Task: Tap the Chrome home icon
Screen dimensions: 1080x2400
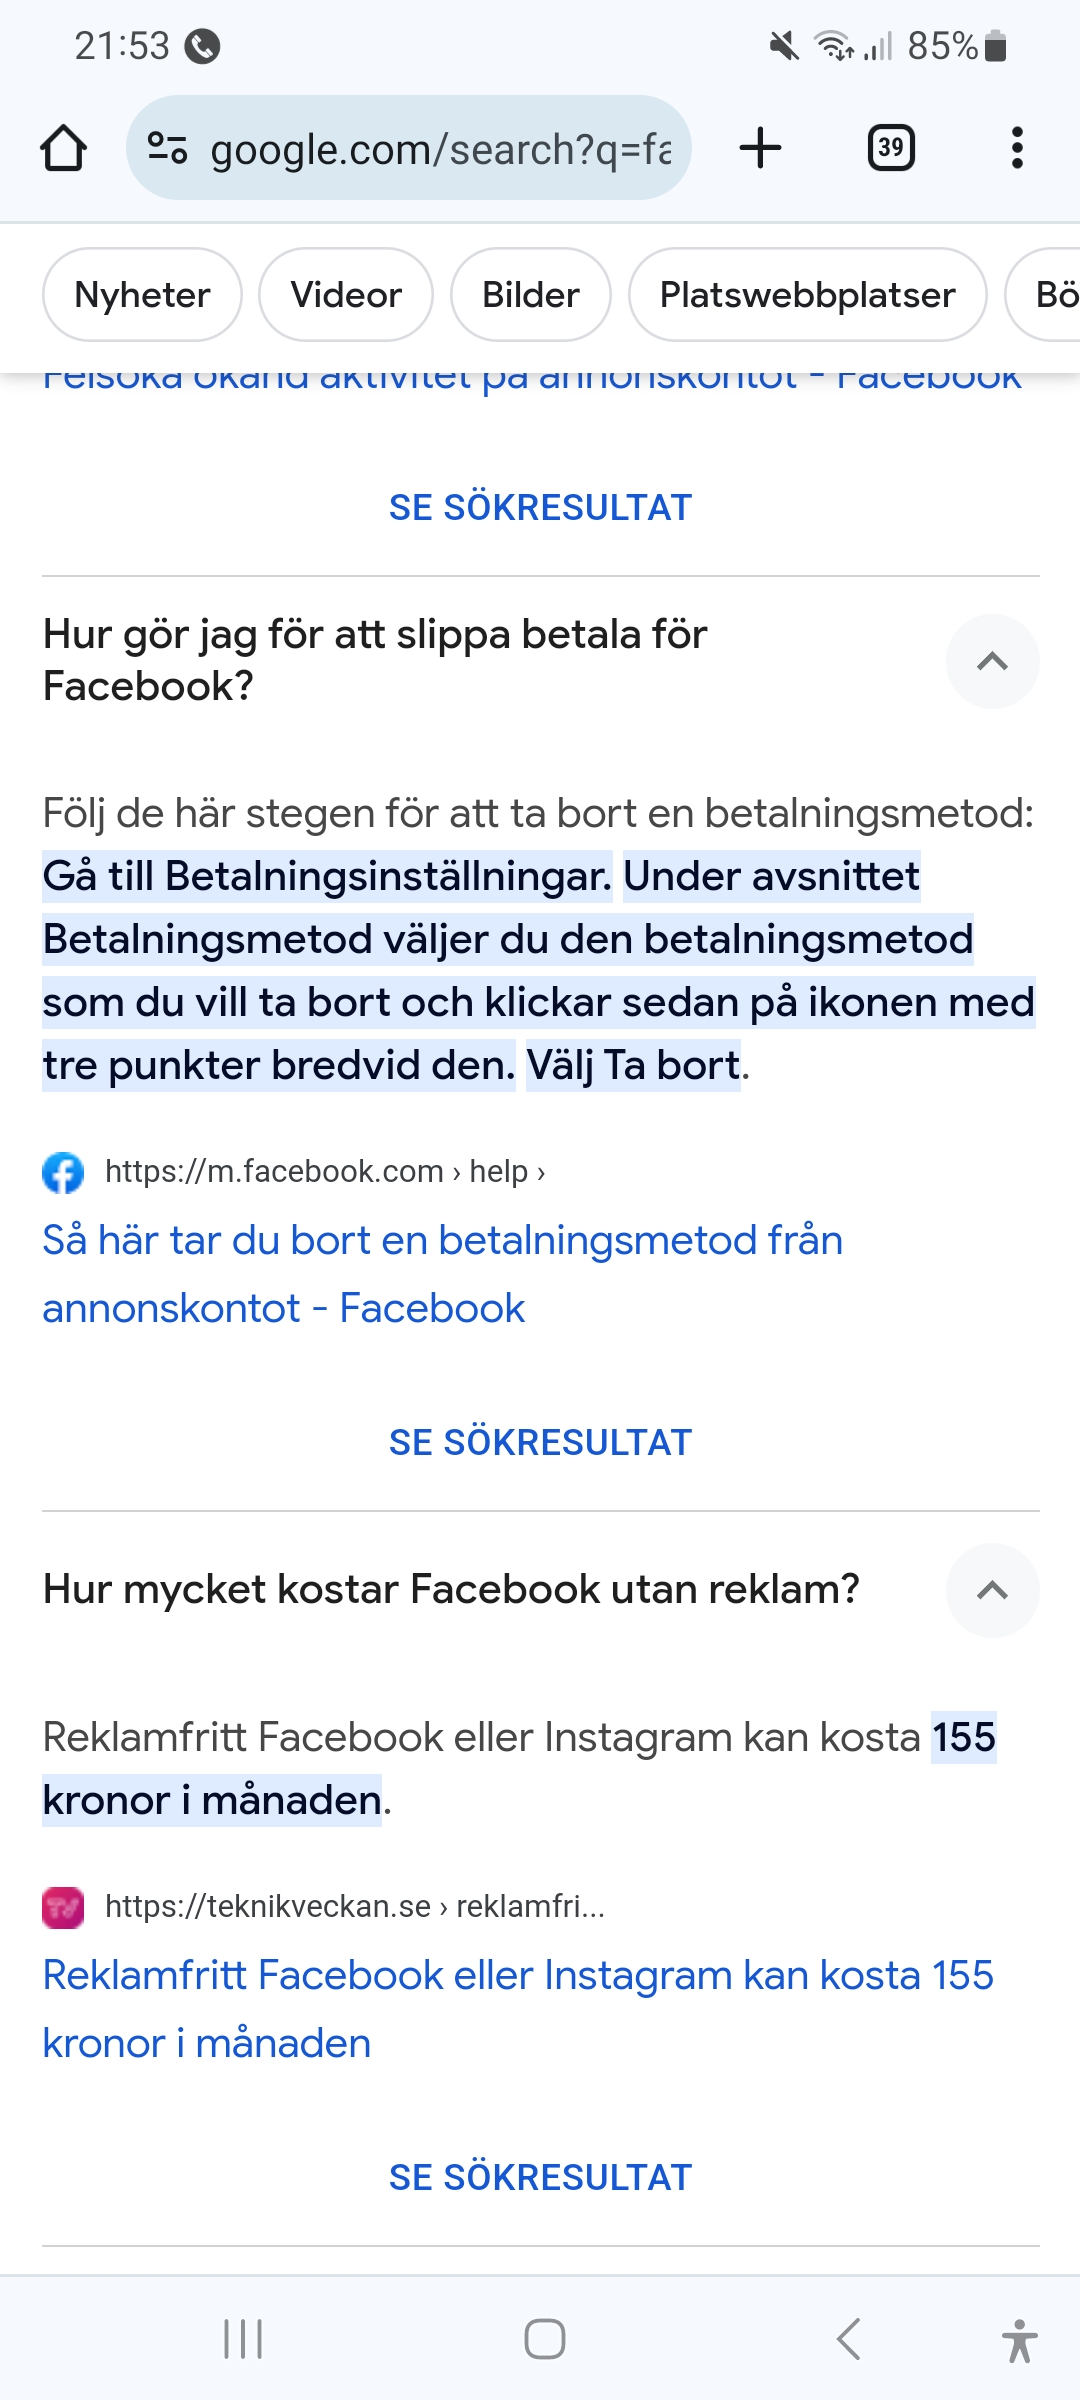Action: point(63,148)
